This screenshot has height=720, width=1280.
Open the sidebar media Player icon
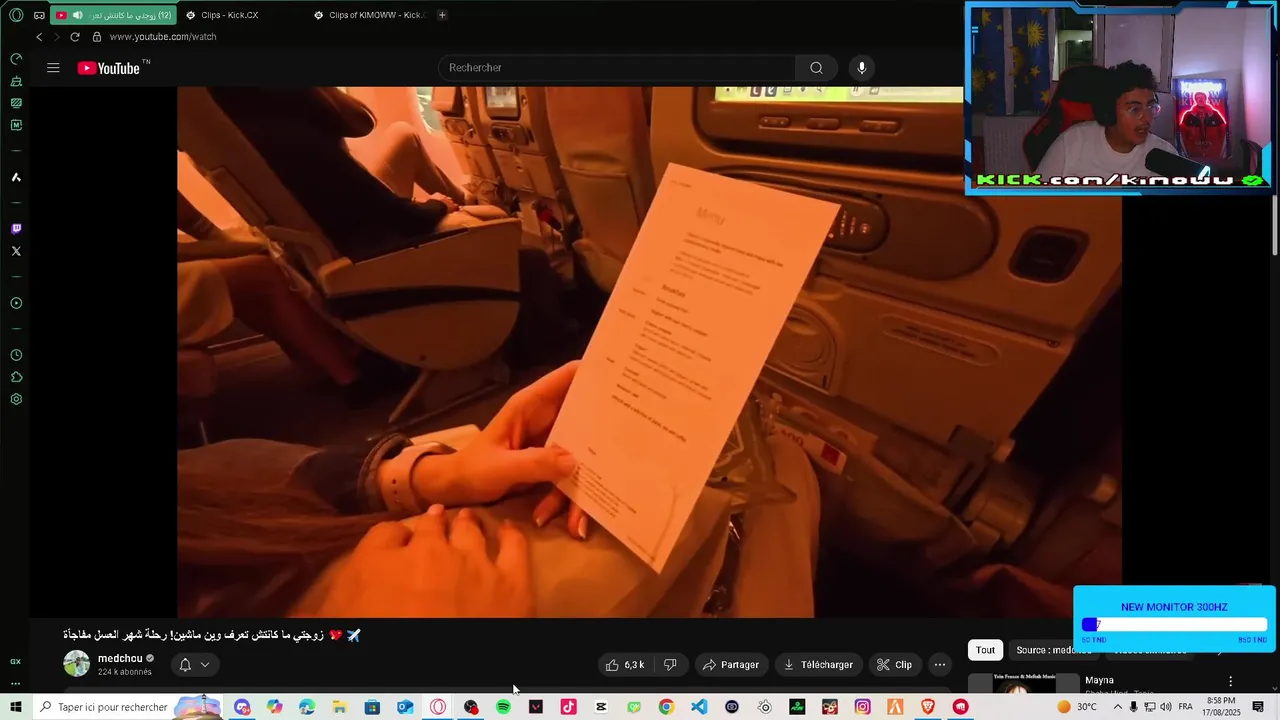click(x=16, y=303)
